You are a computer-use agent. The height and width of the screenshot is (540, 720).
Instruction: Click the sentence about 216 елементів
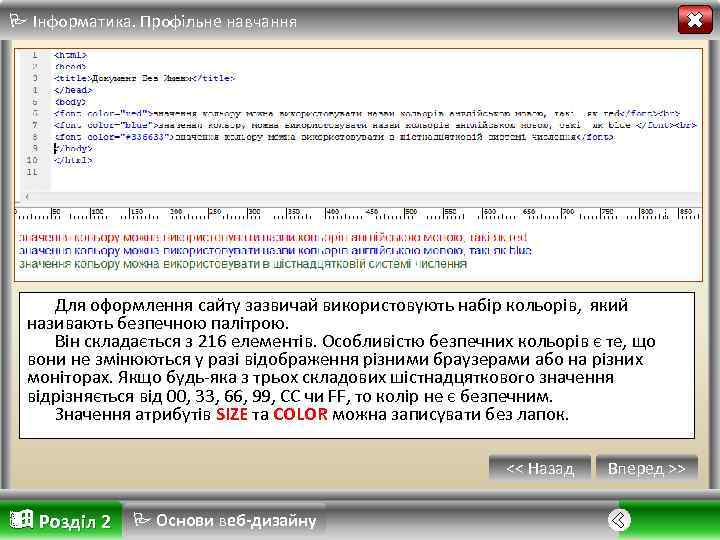point(186,342)
